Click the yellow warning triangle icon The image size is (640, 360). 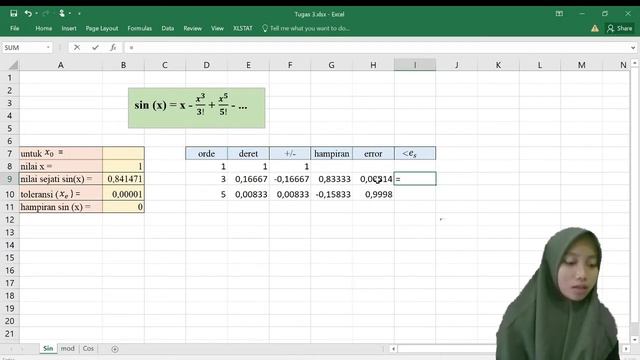pyautogui.click(x=595, y=28)
